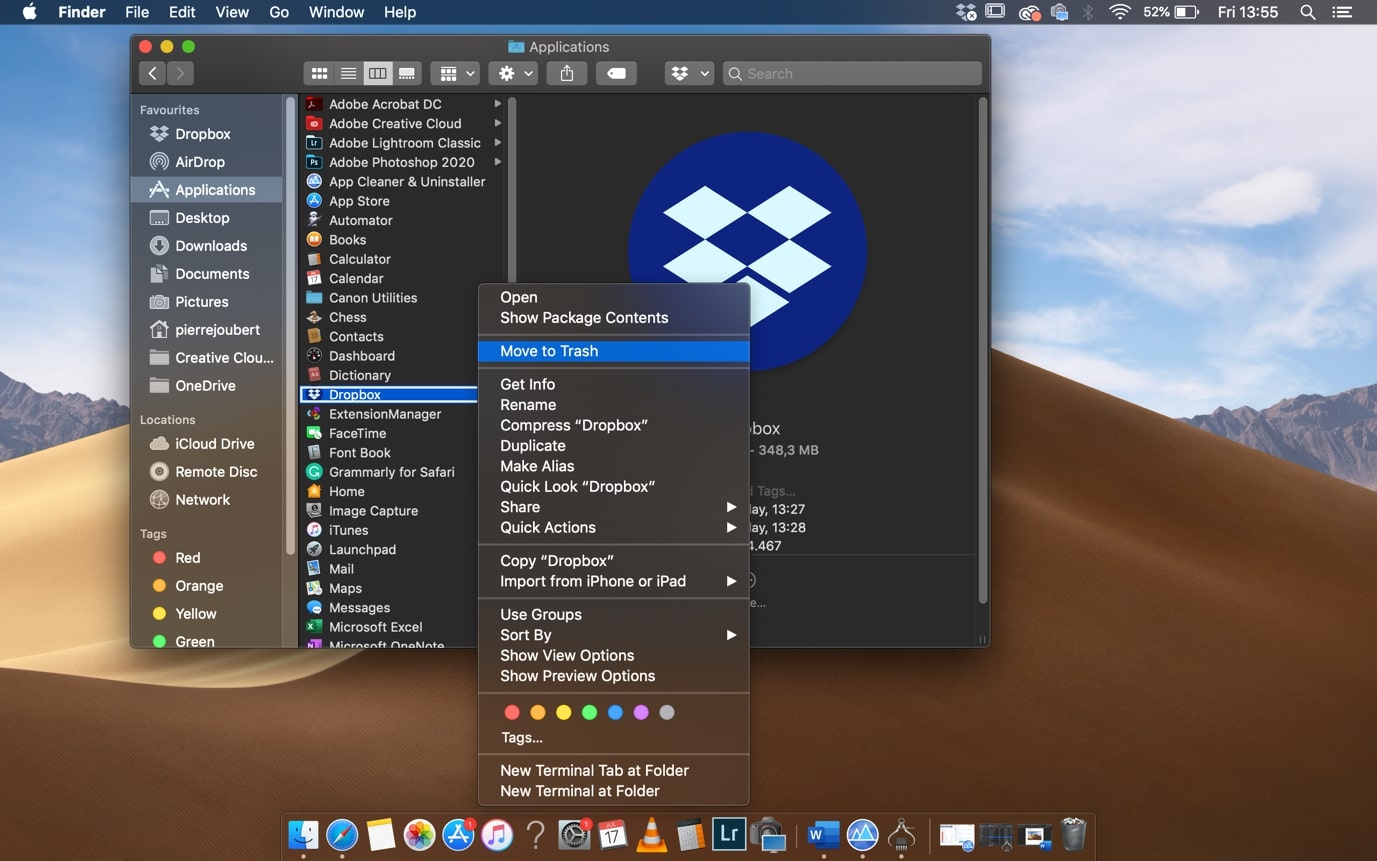Apply purple tag colour in context menu

pos(641,712)
